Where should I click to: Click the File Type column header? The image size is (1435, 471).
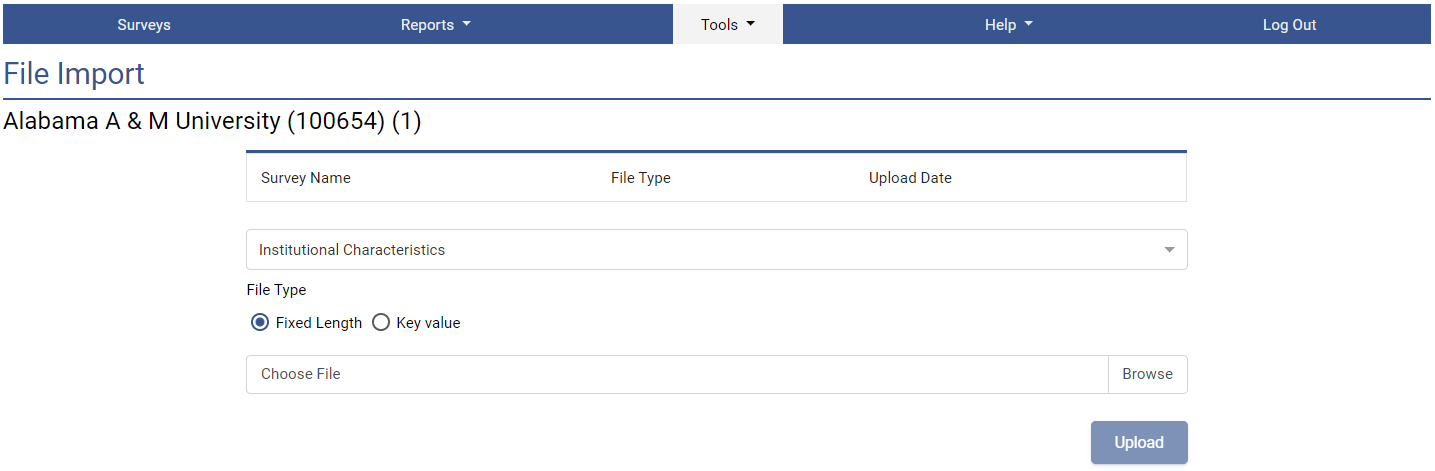point(641,178)
